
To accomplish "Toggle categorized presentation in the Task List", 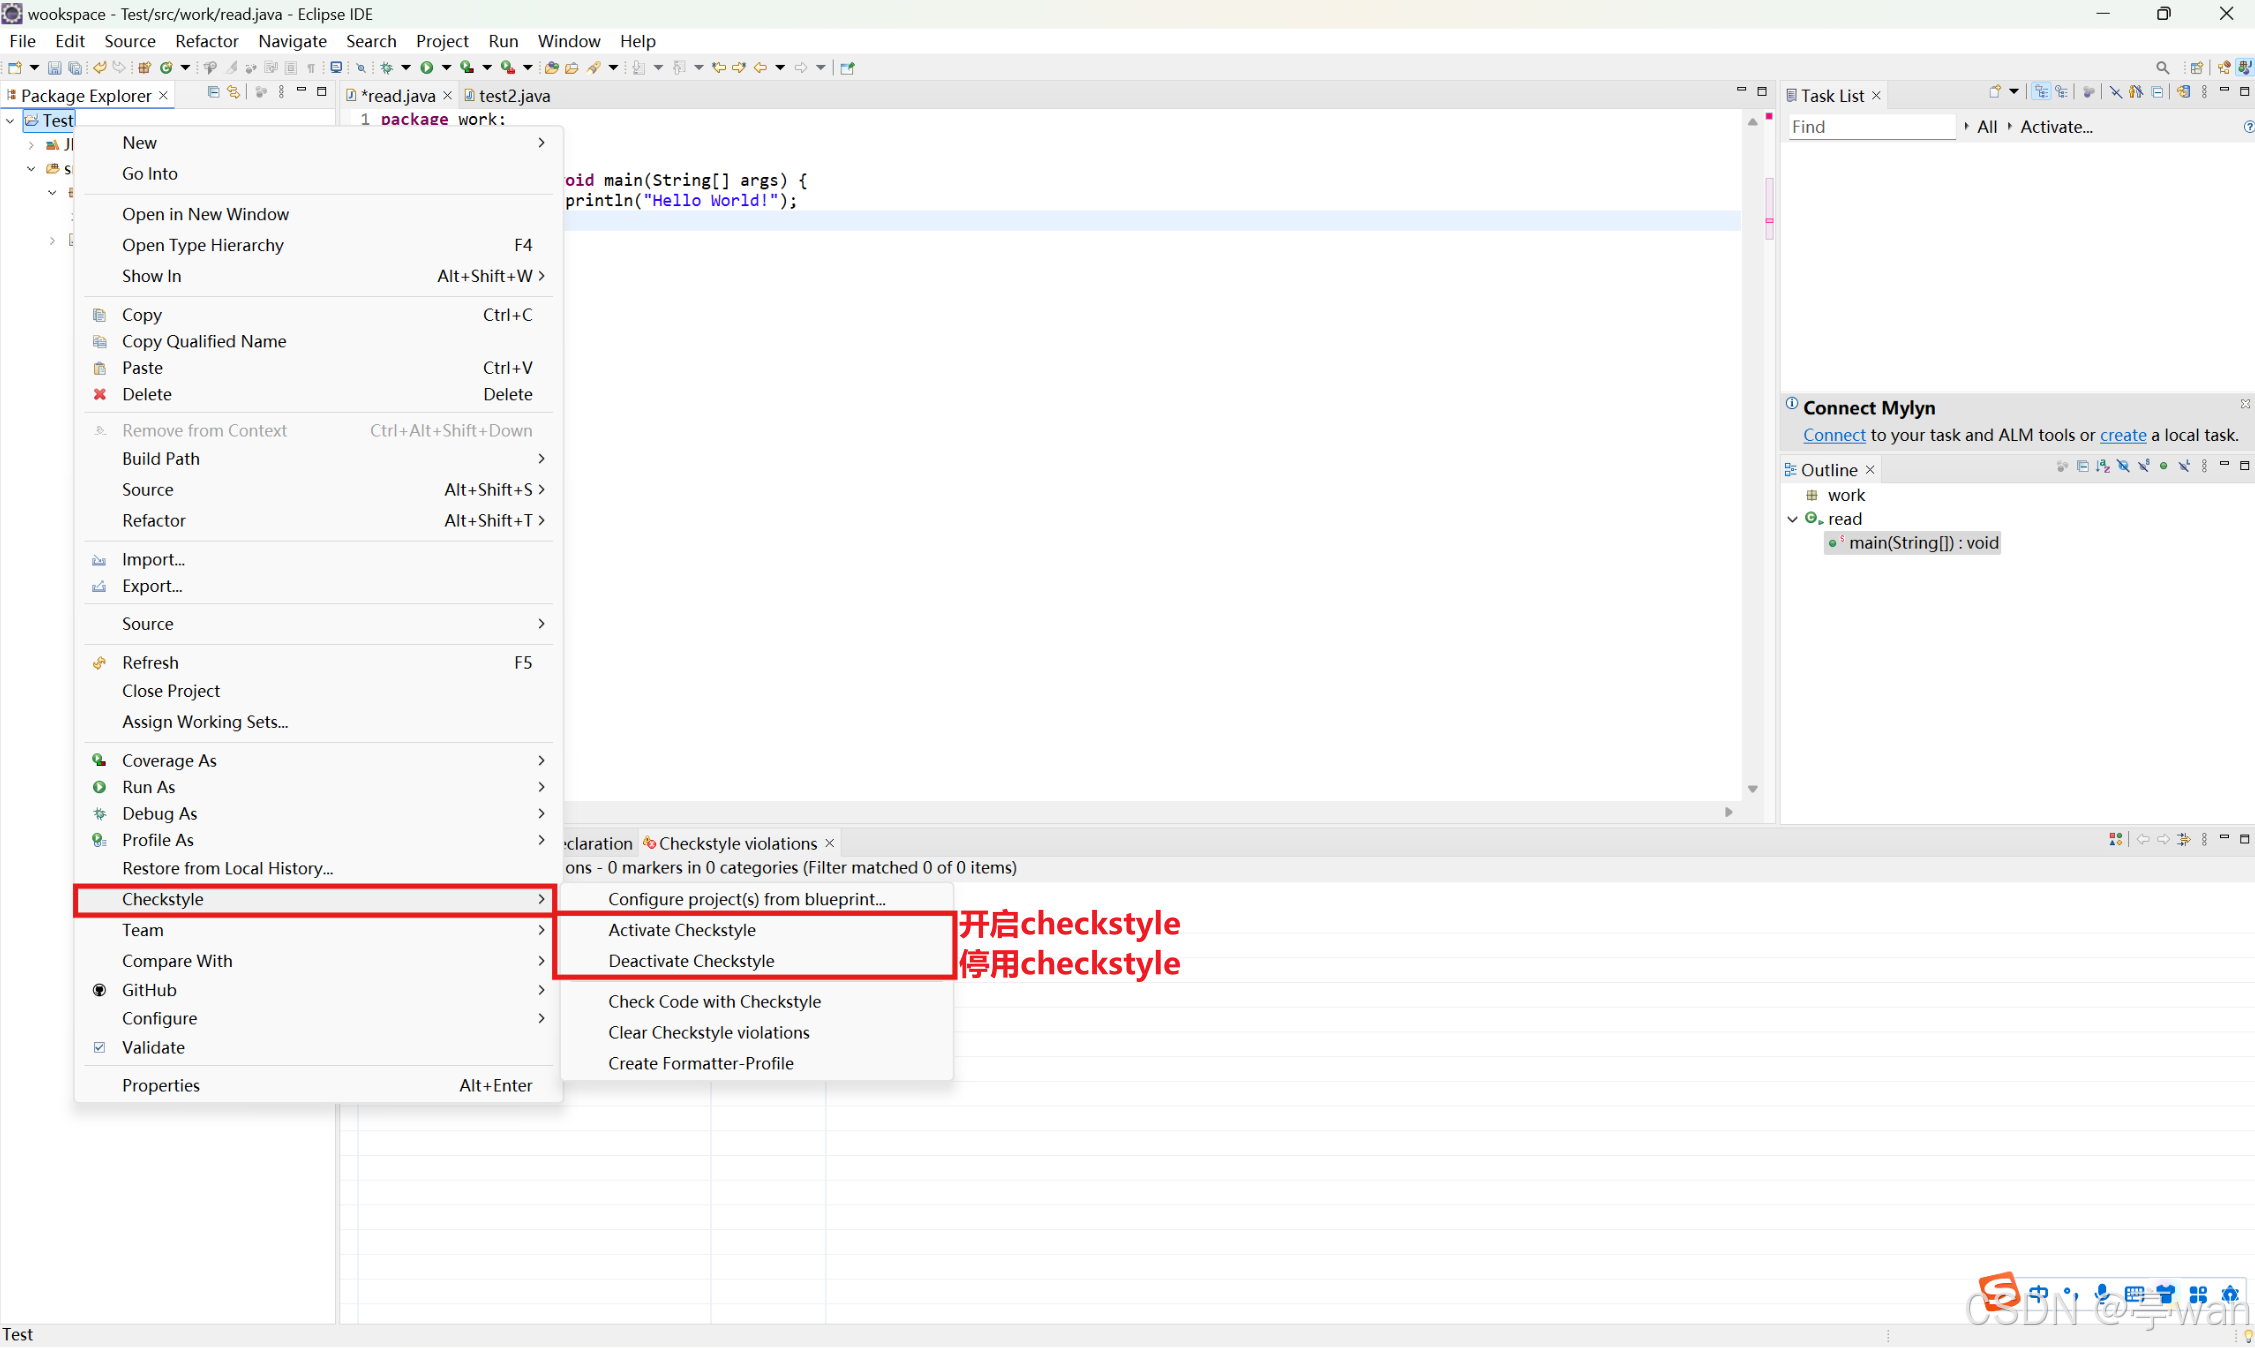I will pyautogui.click(x=2042, y=92).
